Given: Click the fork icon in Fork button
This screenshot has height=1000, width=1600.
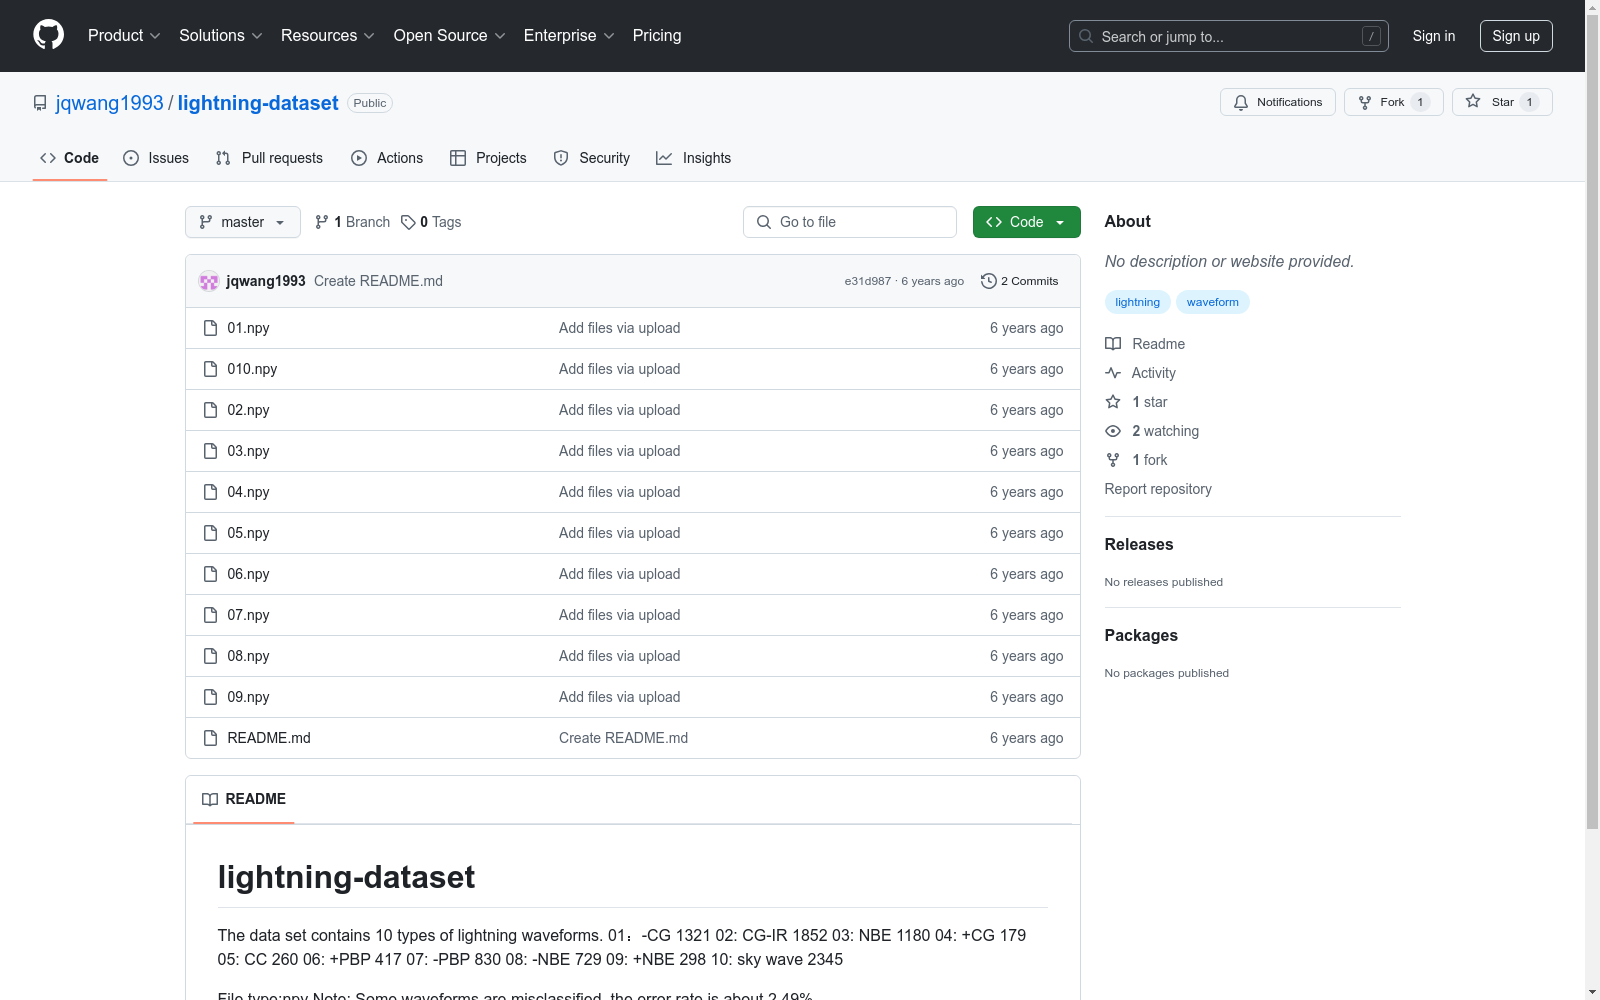Looking at the screenshot, I should pos(1365,102).
